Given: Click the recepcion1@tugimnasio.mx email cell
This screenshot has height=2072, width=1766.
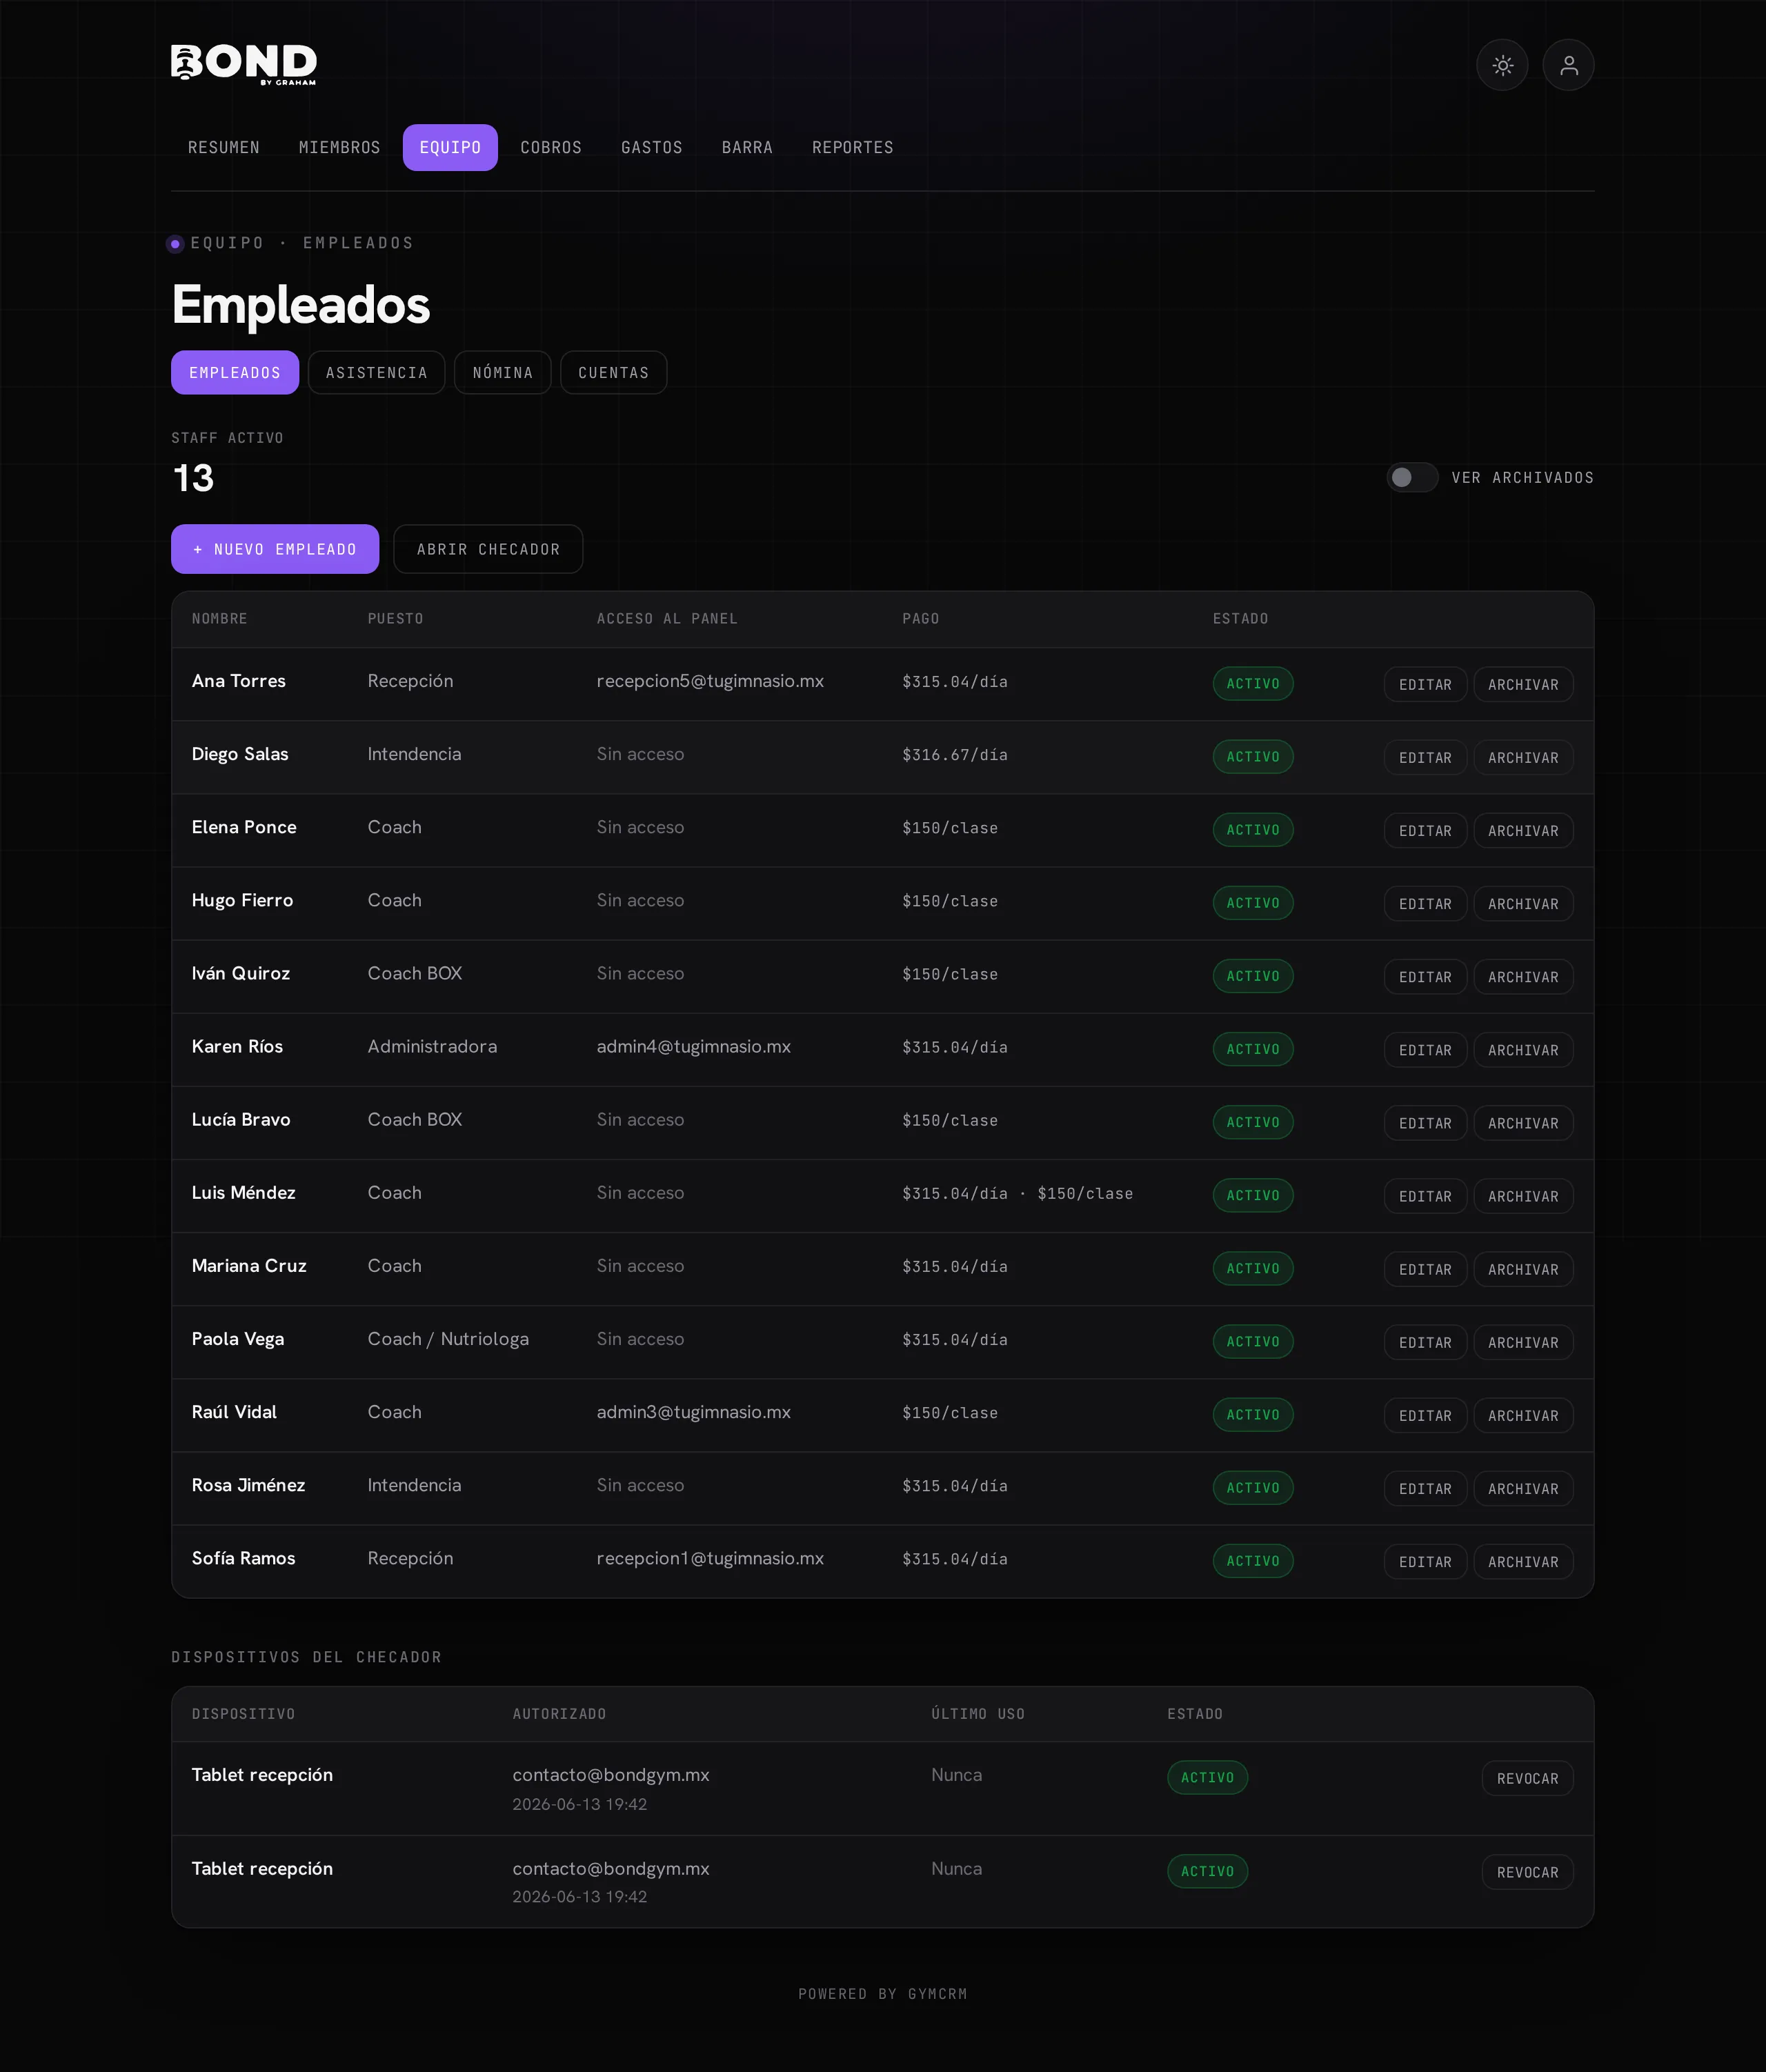Looking at the screenshot, I should pos(710,1558).
